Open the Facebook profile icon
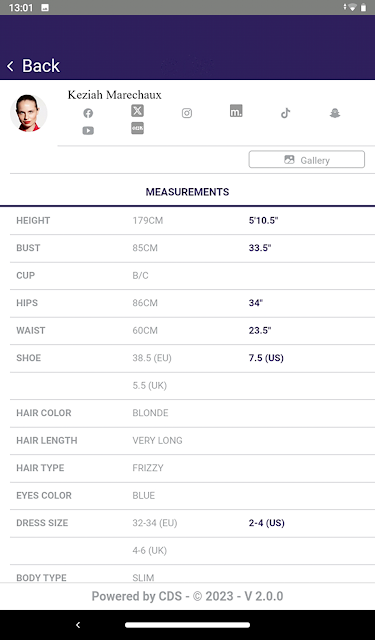This screenshot has width=375, height=640. [x=88, y=113]
